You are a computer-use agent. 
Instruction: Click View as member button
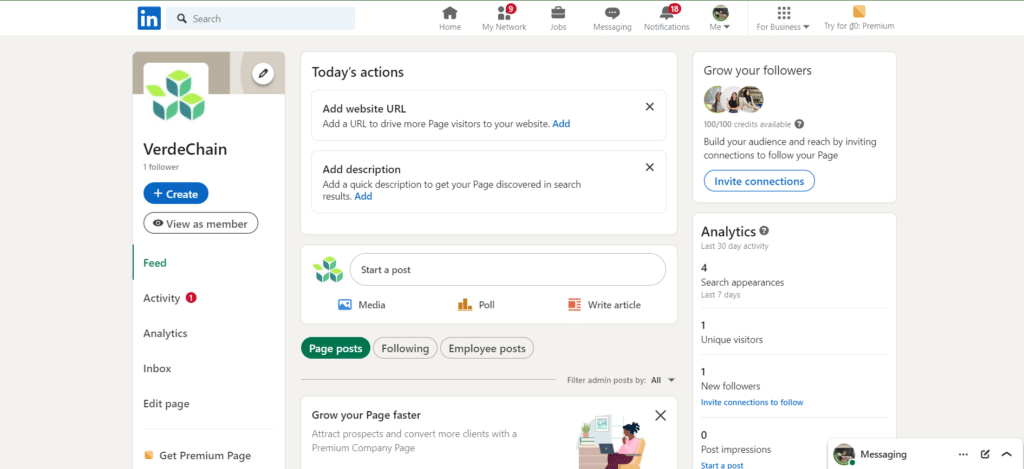200,223
